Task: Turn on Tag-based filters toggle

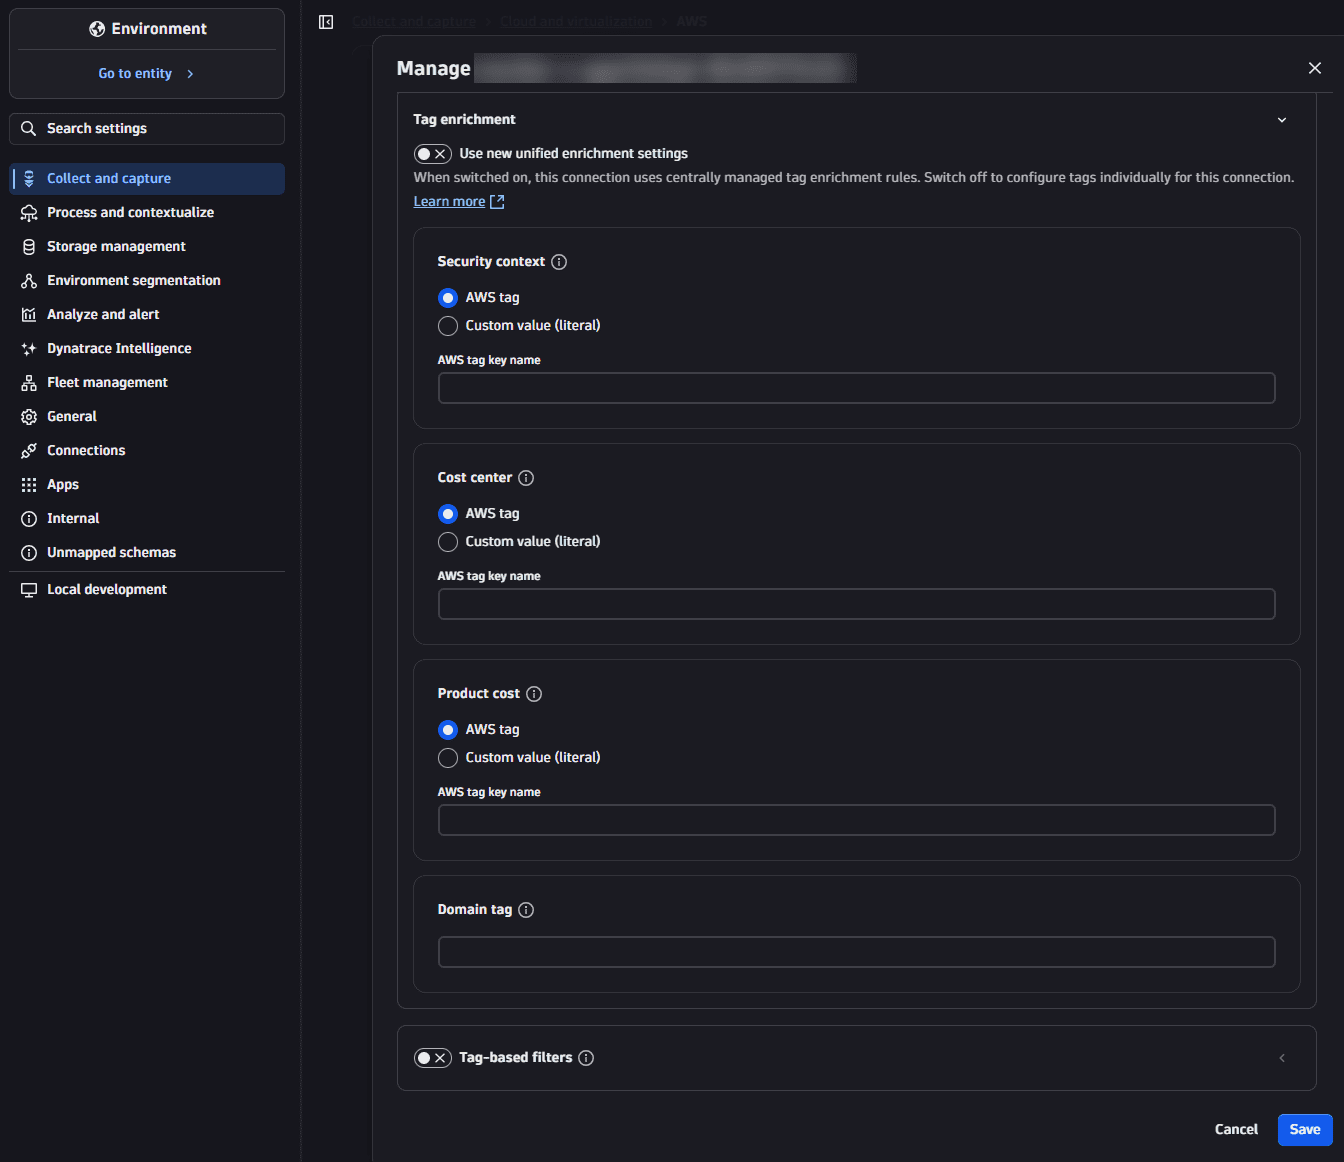Action: [433, 1058]
